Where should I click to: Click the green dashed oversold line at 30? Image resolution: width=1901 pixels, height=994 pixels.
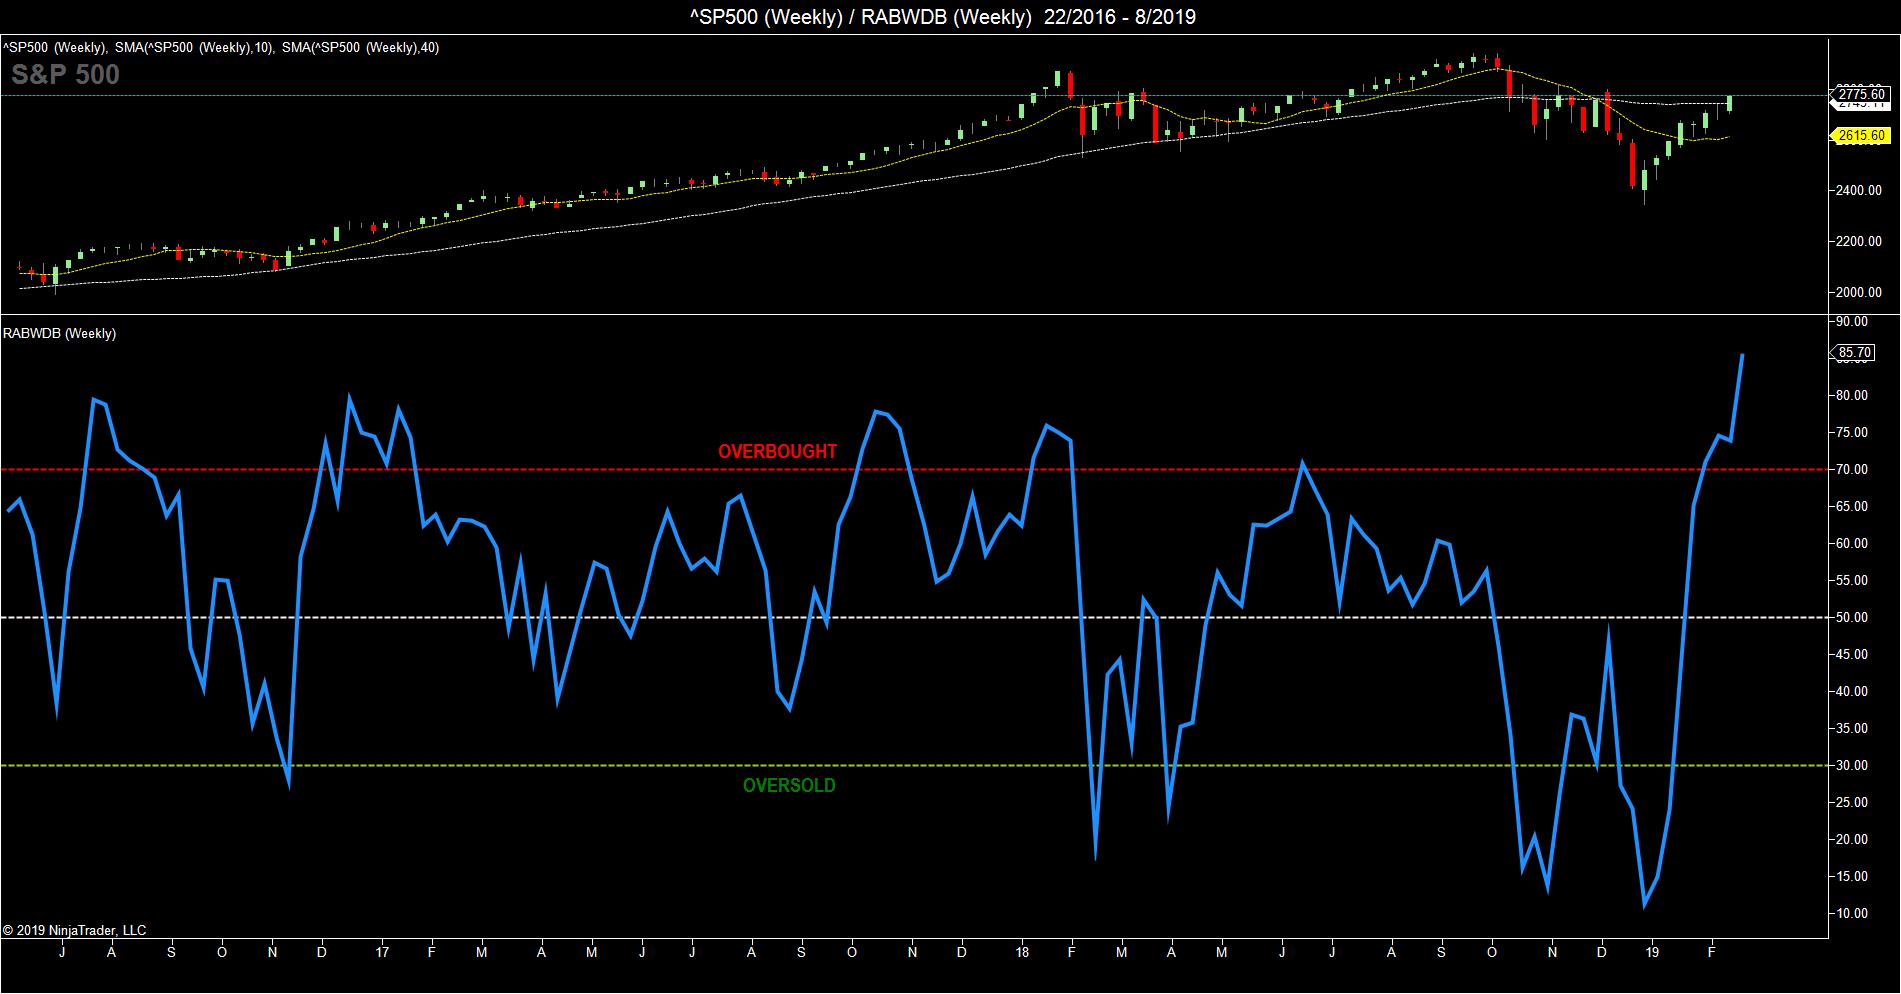click(x=913, y=765)
